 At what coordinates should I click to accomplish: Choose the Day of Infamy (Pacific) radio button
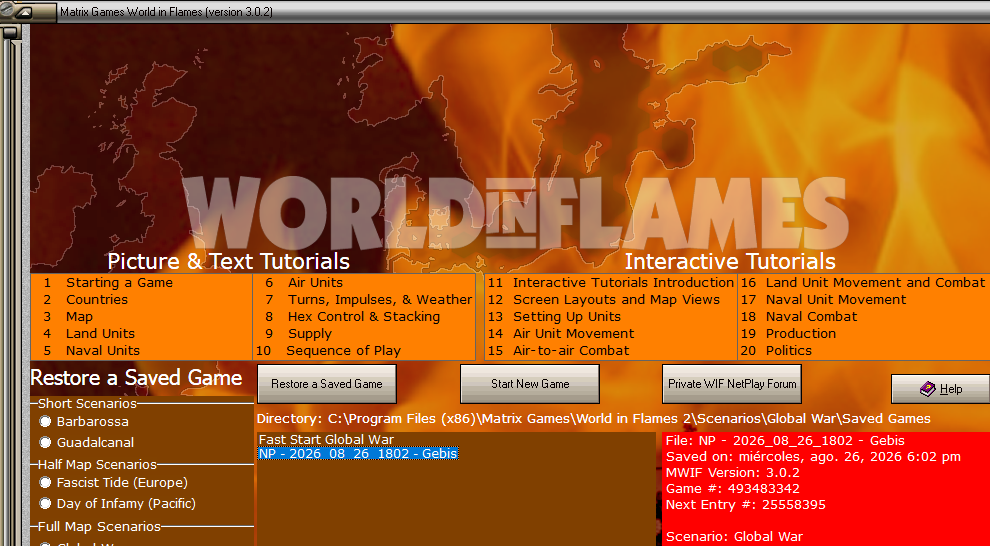click(45, 503)
